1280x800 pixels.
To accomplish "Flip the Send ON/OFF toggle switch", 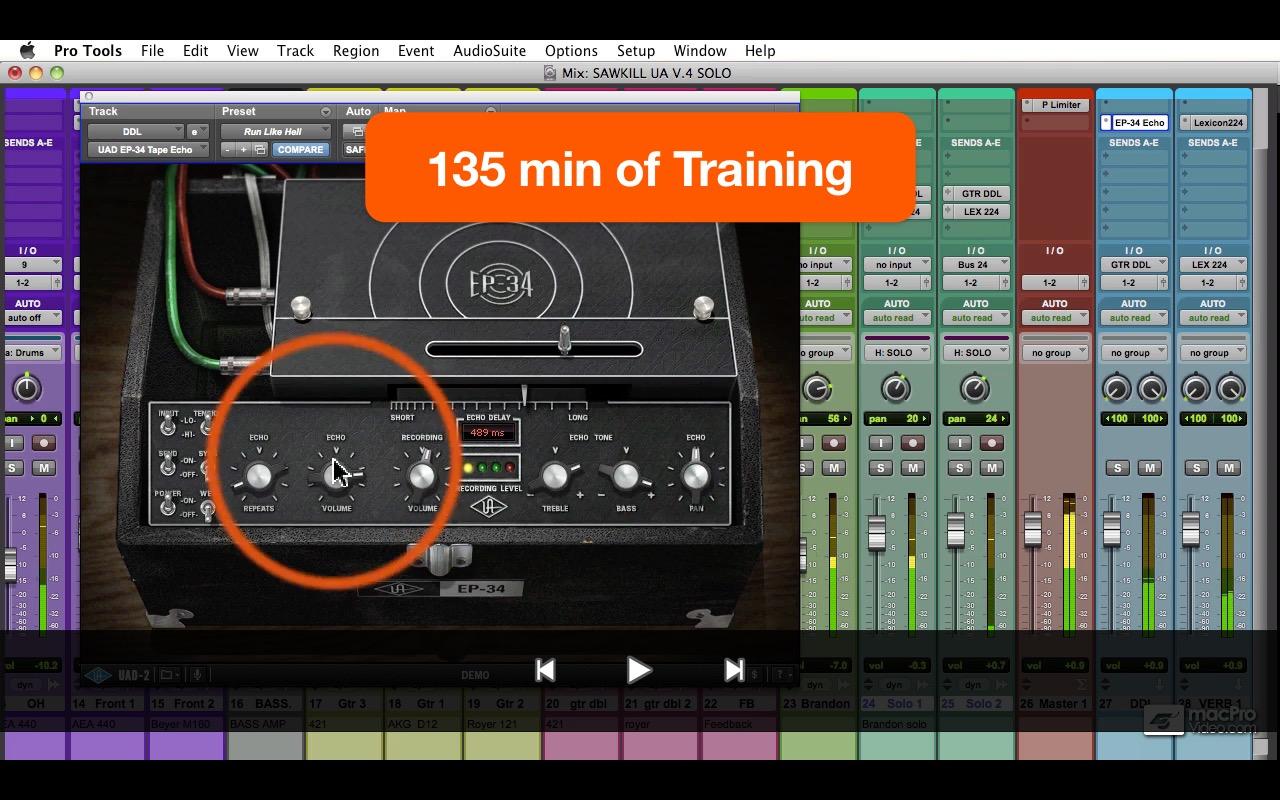I will point(169,467).
